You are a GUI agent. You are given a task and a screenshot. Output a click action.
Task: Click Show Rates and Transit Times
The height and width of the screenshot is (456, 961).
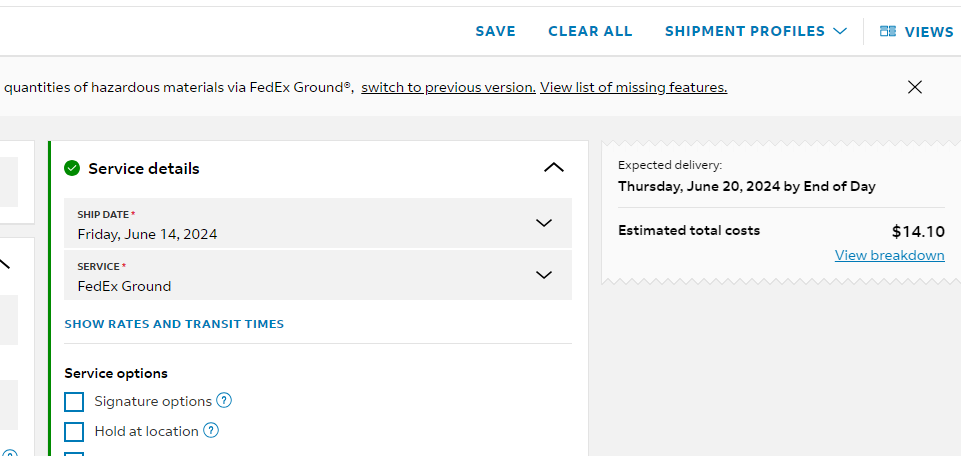(174, 324)
